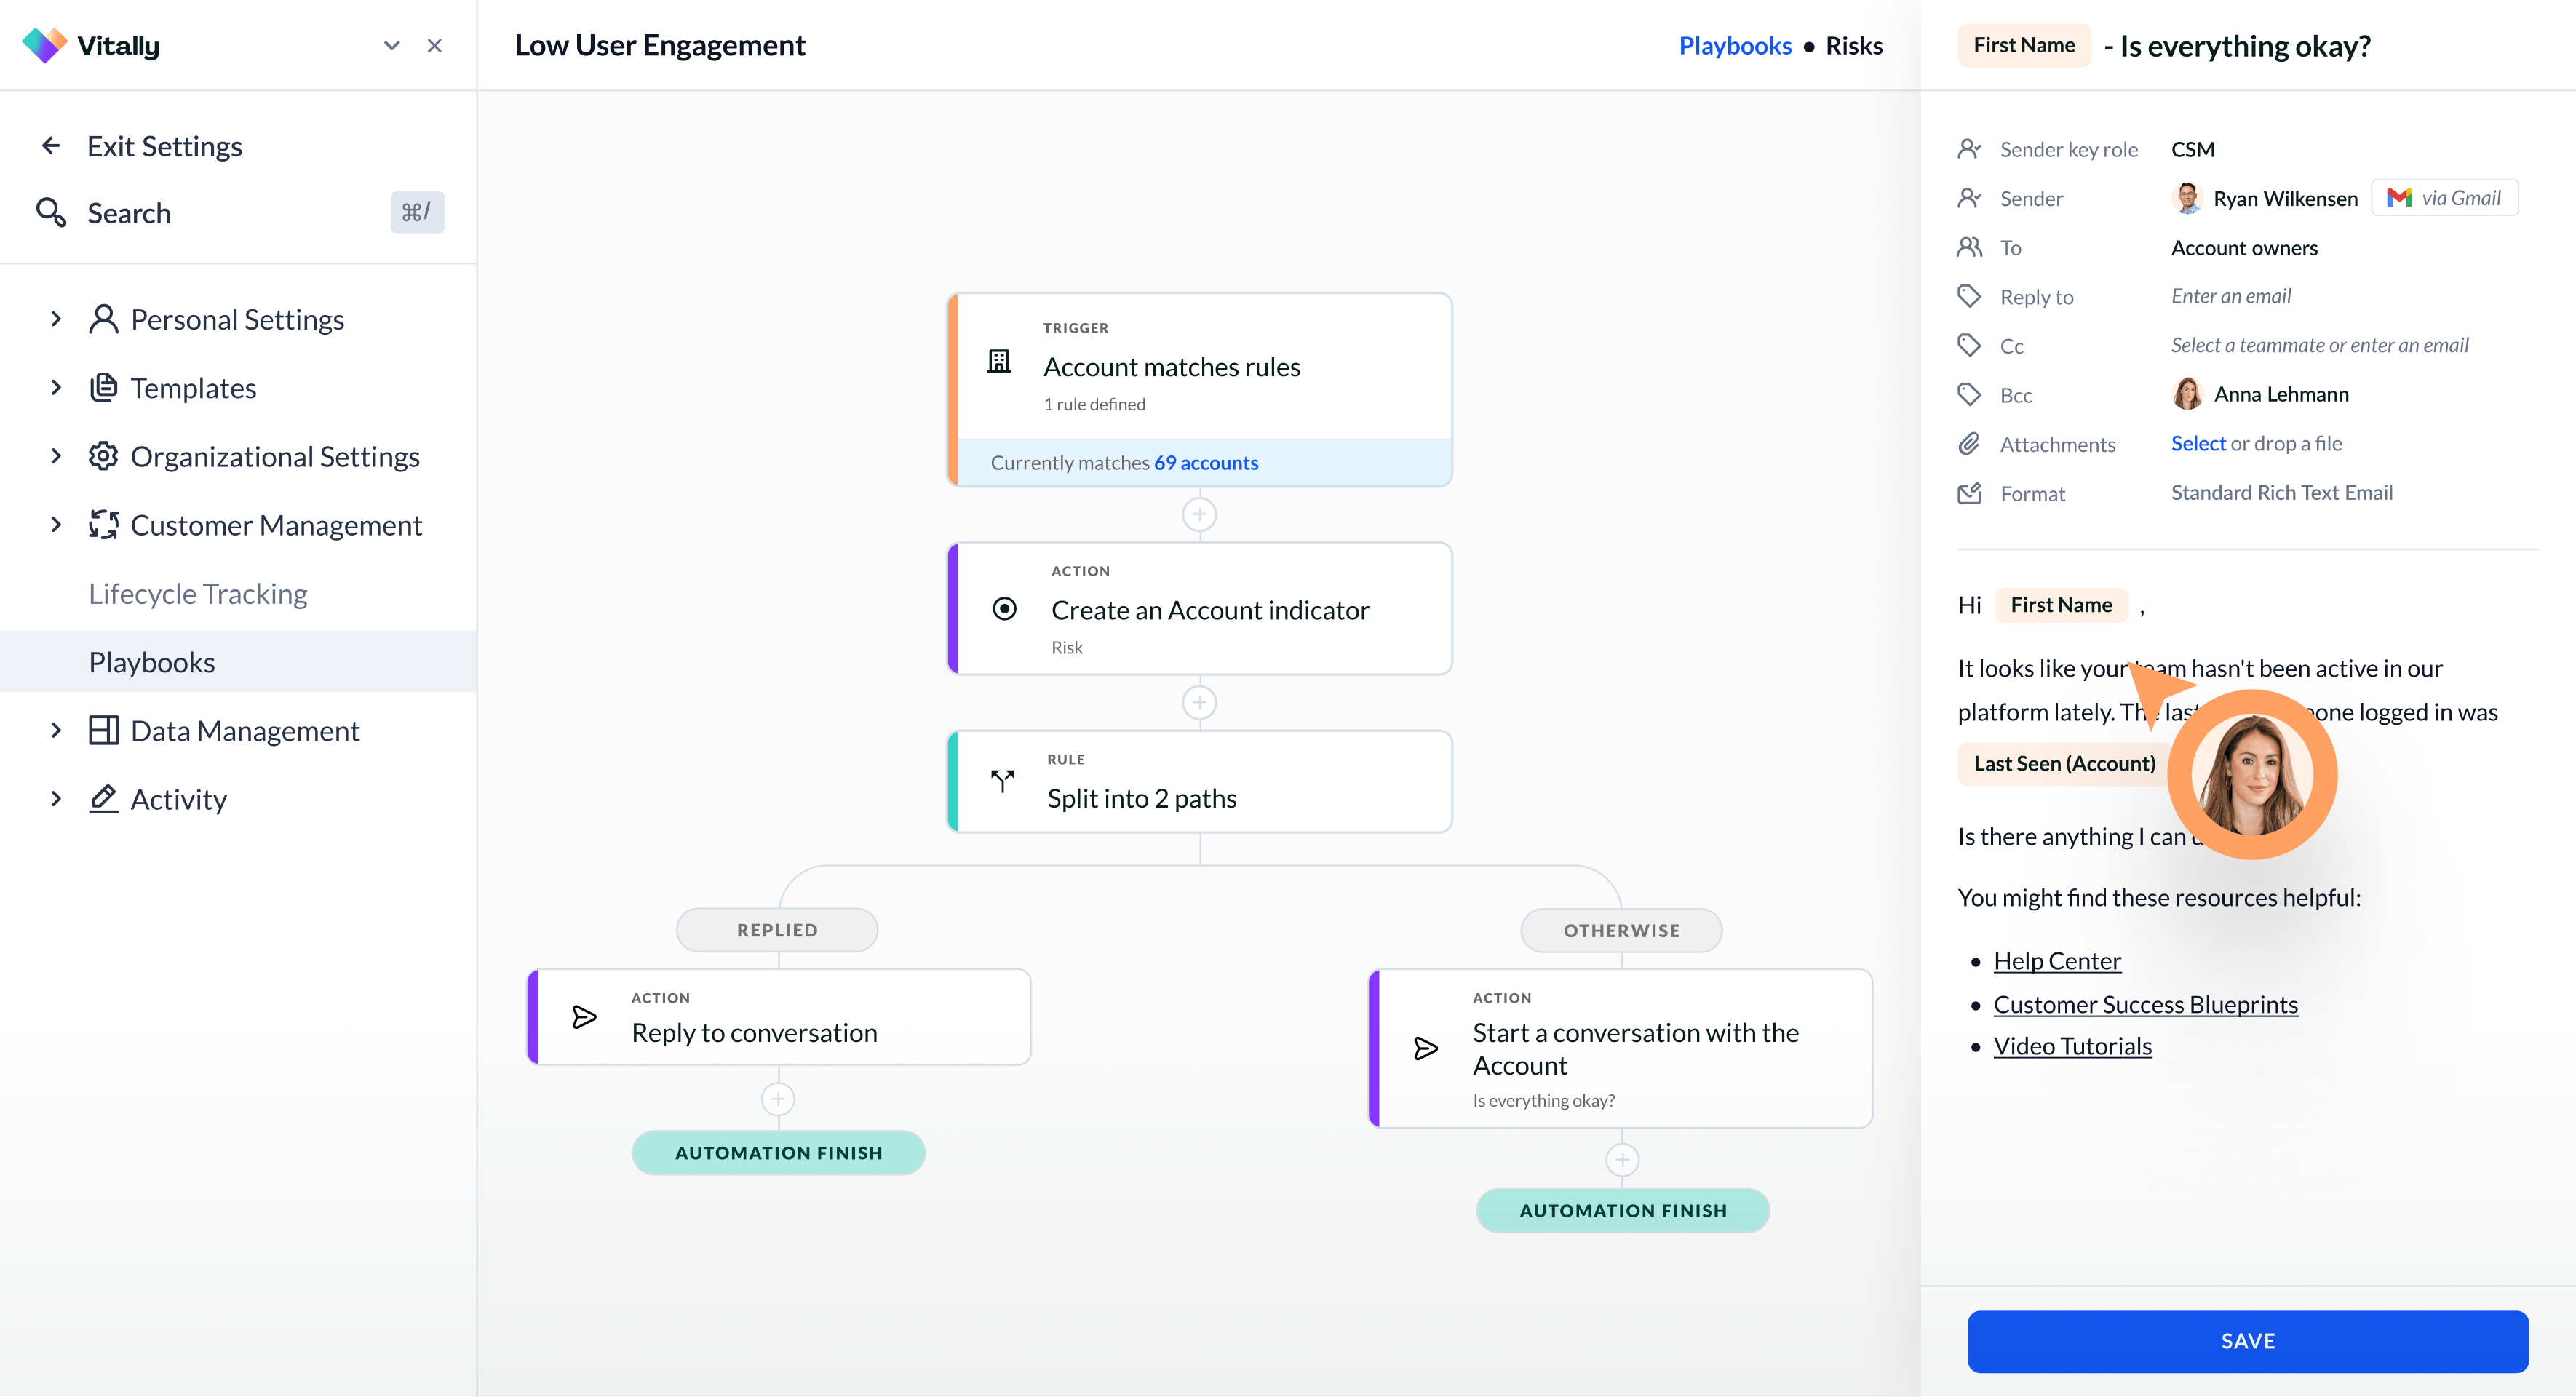Click the Split into 2 paths fork icon
The height and width of the screenshot is (1397, 2576).
pyautogui.click(x=1002, y=781)
